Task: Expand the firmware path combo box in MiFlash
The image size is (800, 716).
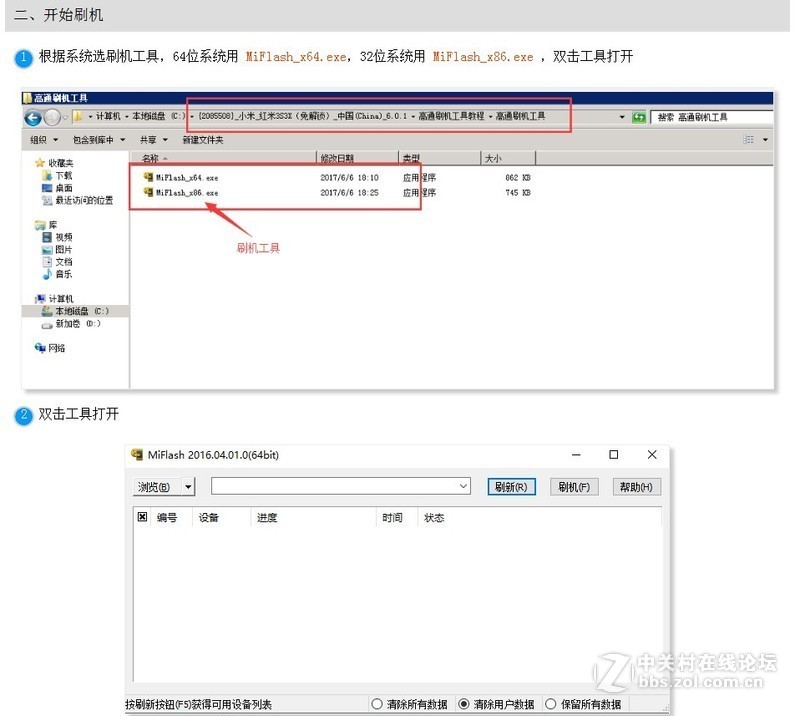Action: tap(463, 486)
